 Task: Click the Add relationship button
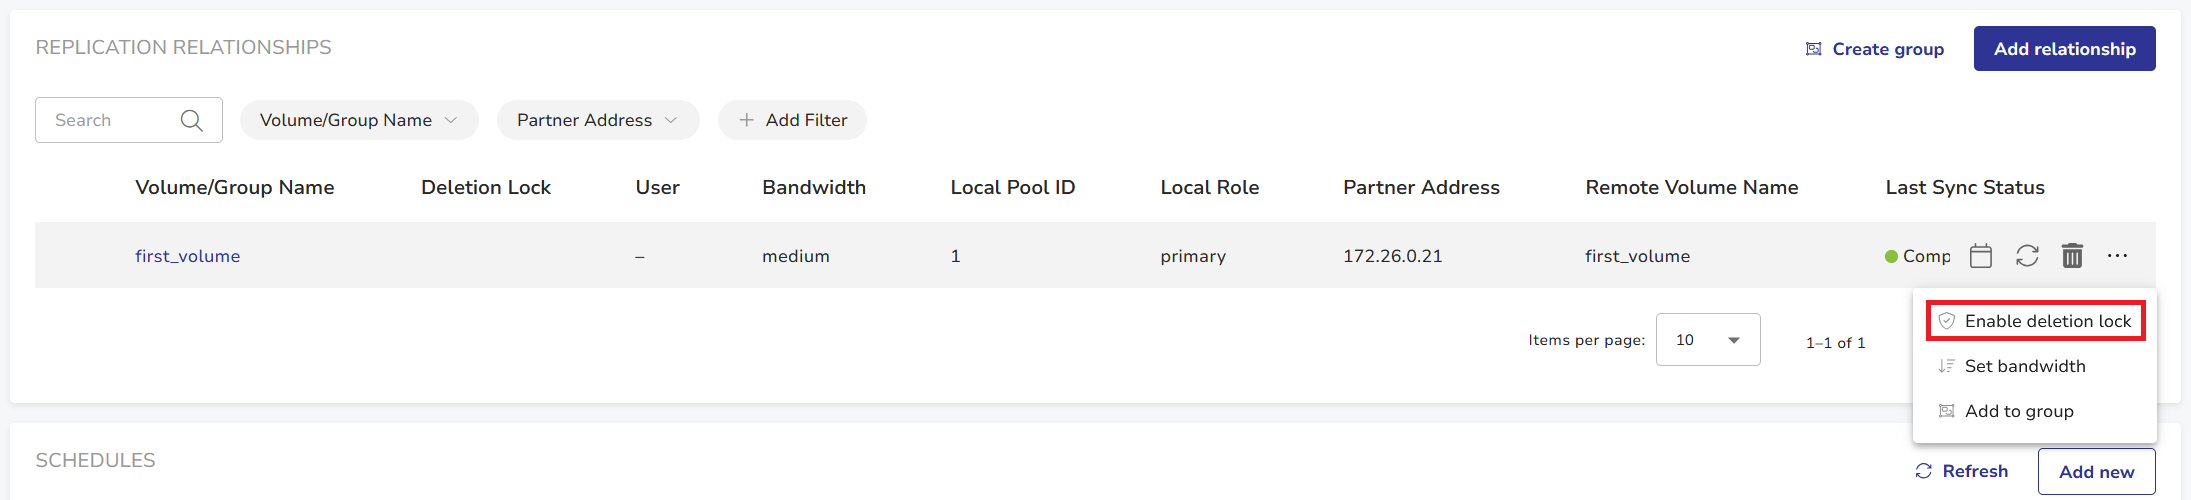click(2064, 49)
